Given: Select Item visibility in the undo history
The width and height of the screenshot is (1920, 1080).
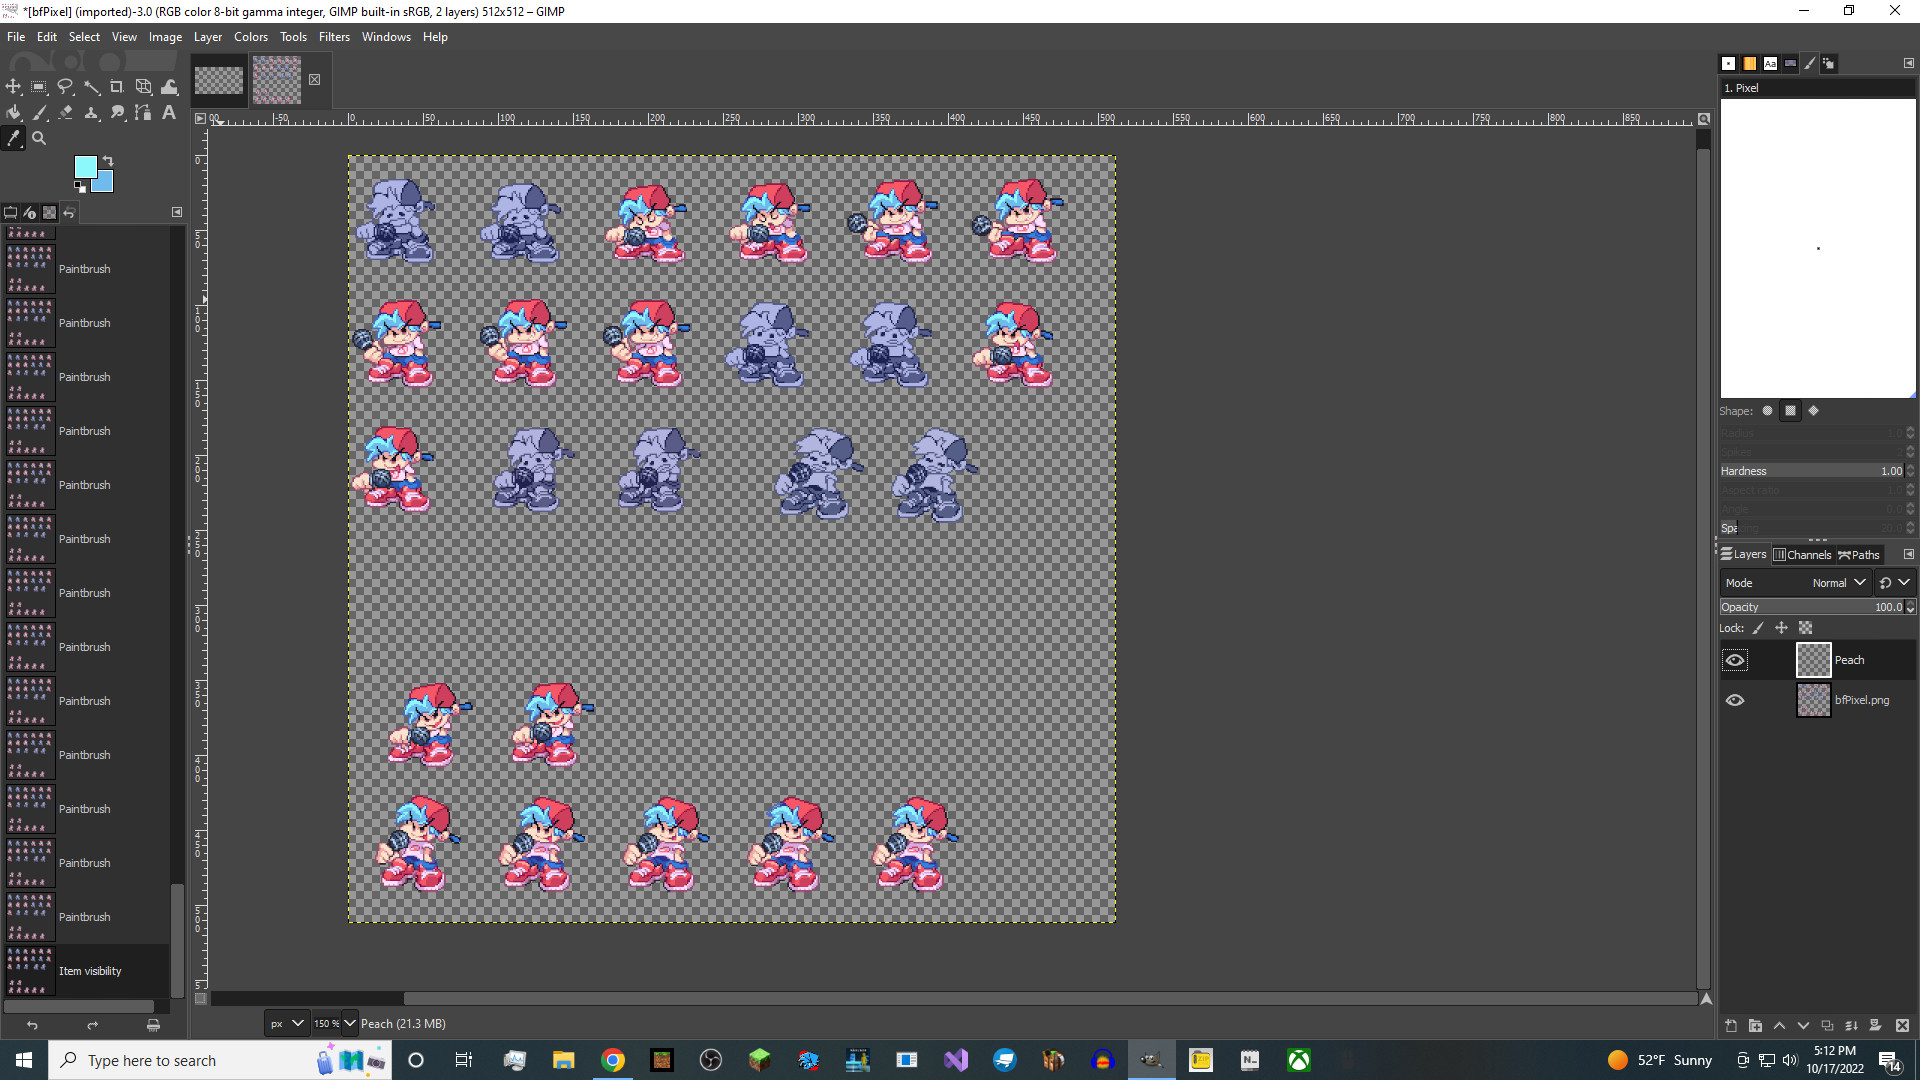Looking at the screenshot, I should pos(90,970).
